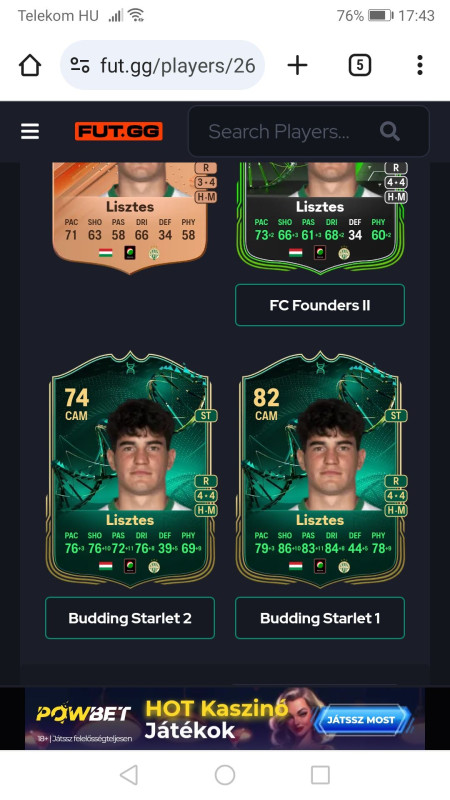Open Budding Starlet 2 evolution
This screenshot has width=450, height=800.
(130, 618)
